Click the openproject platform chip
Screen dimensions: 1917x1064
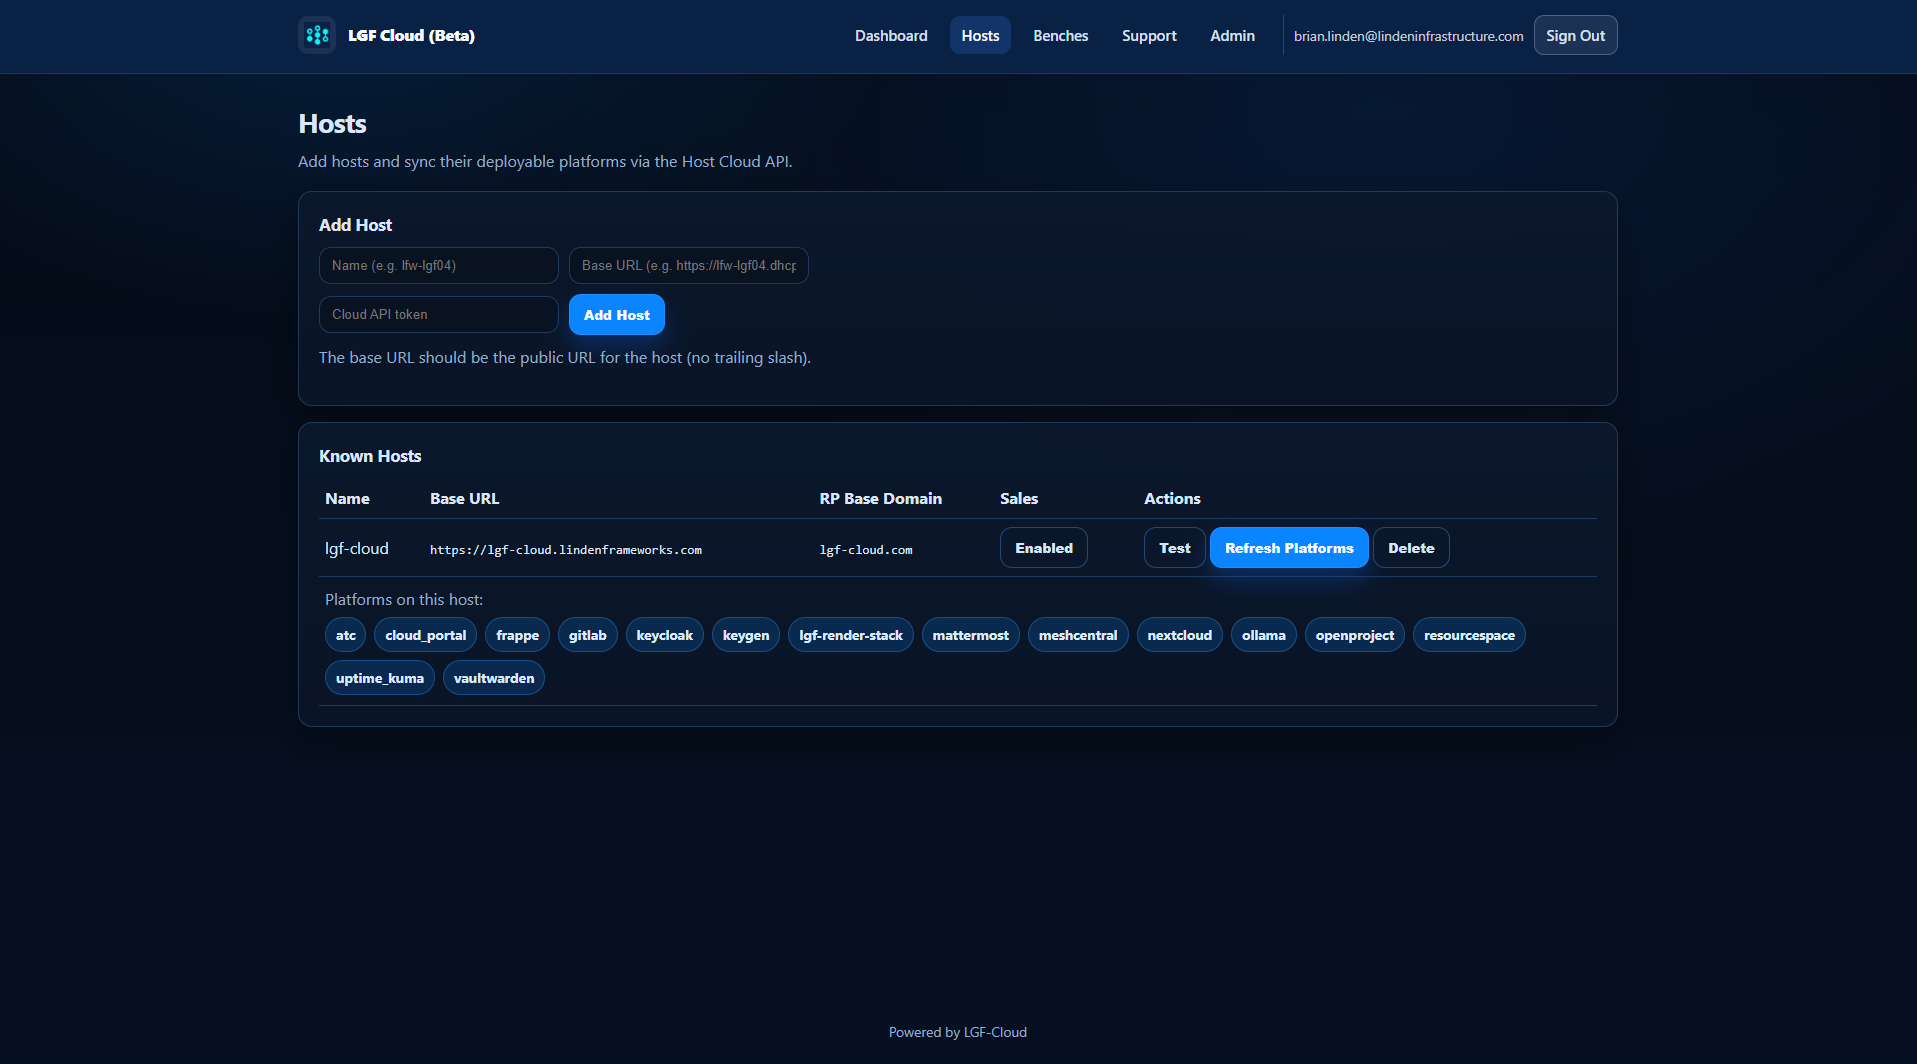pyautogui.click(x=1354, y=635)
